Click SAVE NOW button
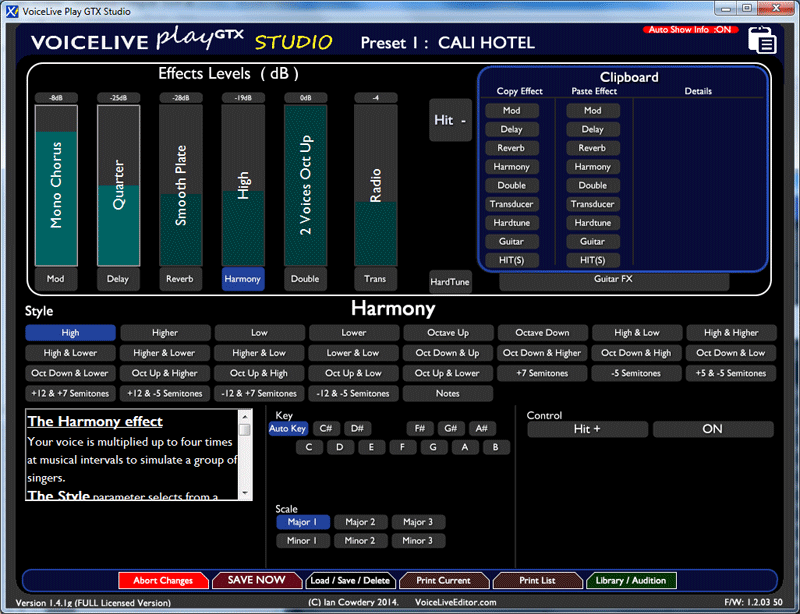The height and width of the screenshot is (614, 800). coord(256,580)
